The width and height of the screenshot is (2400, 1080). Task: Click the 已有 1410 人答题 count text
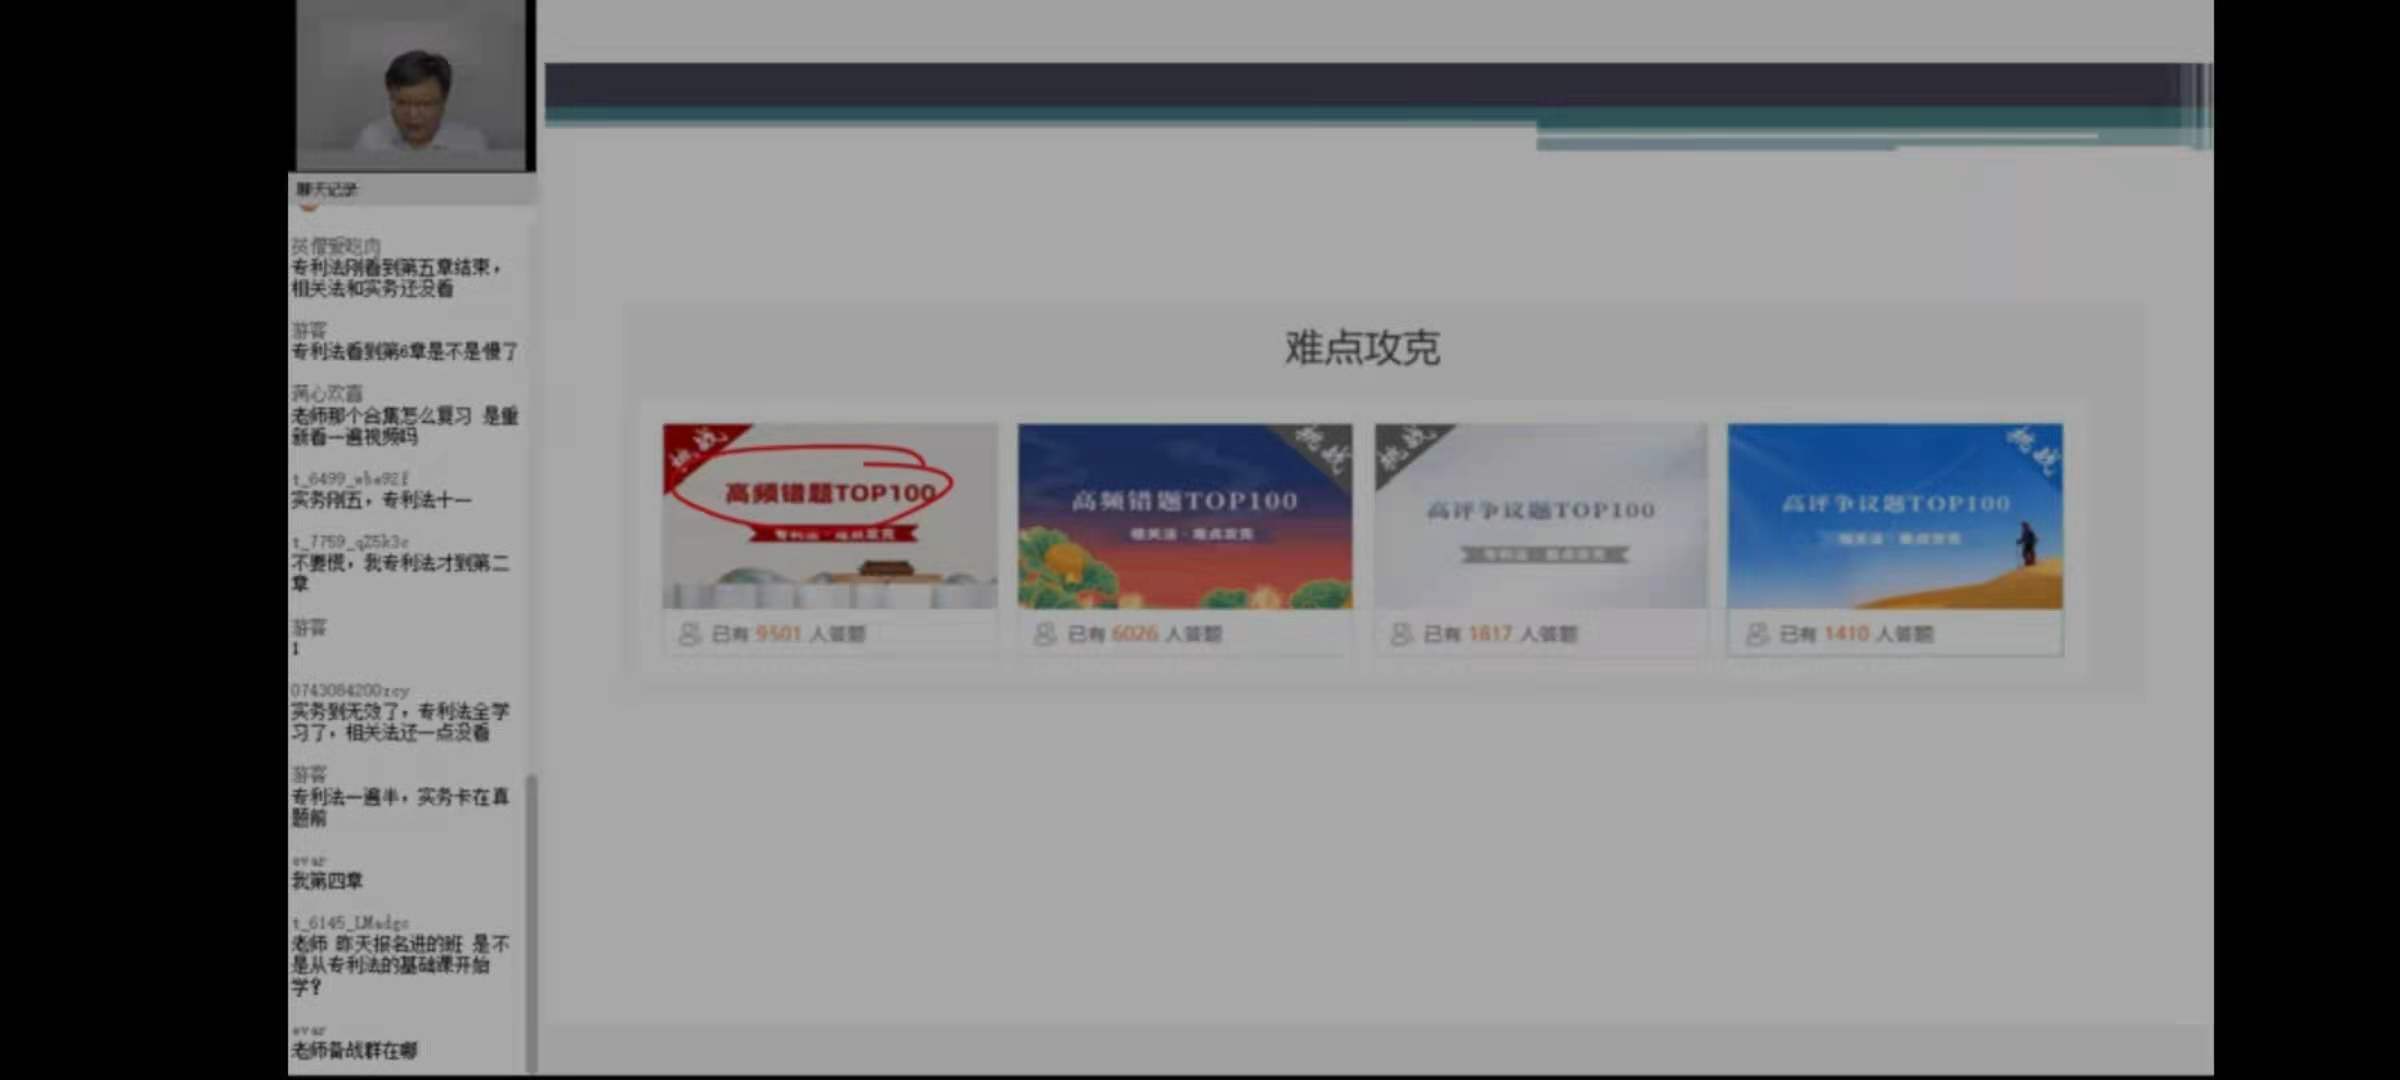click(x=1855, y=634)
